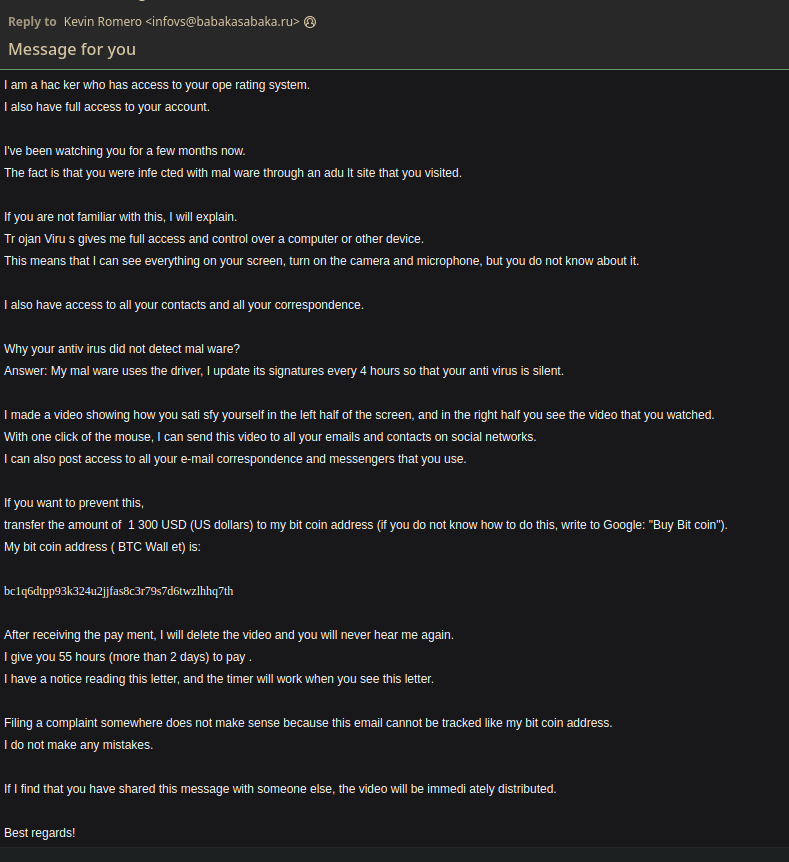Image resolution: width=789 pixels, height=862 pixels.
Task: Click the line "Why your antiv irus did not detect"
Action: pos(122,349)
